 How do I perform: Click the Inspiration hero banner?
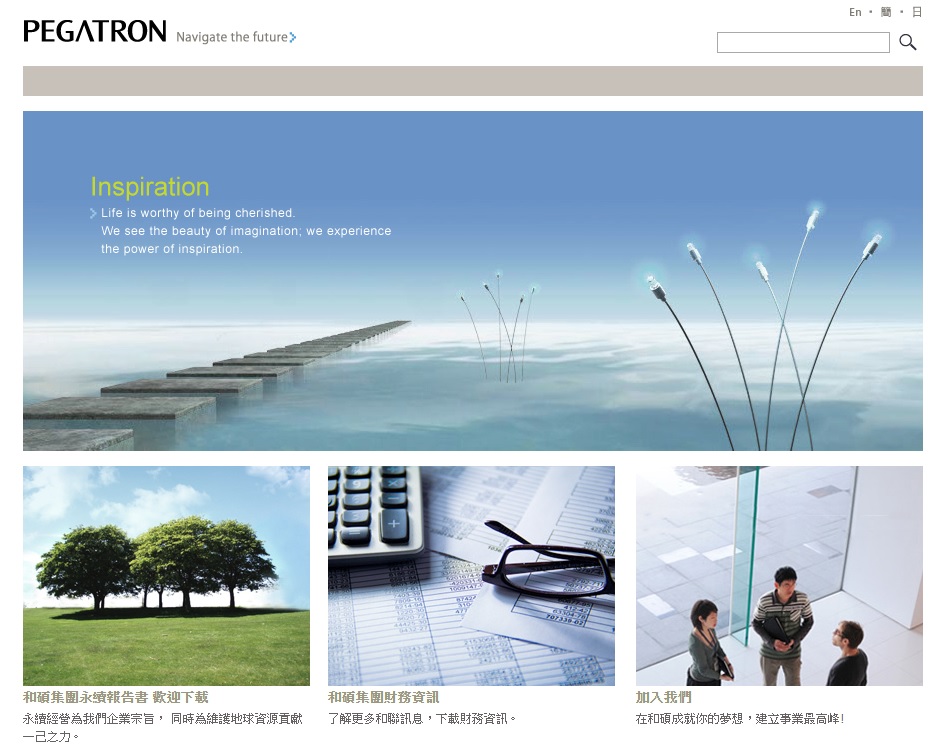[473, 281]
